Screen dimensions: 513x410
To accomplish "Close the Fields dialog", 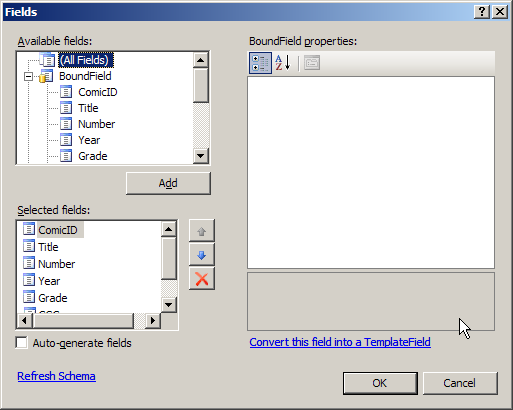I will coord(500,12).
